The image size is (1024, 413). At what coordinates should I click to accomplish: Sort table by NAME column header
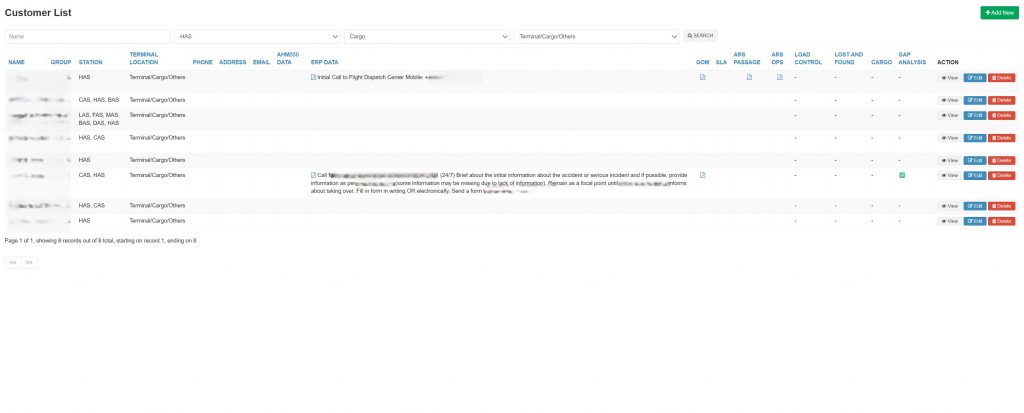16,62
